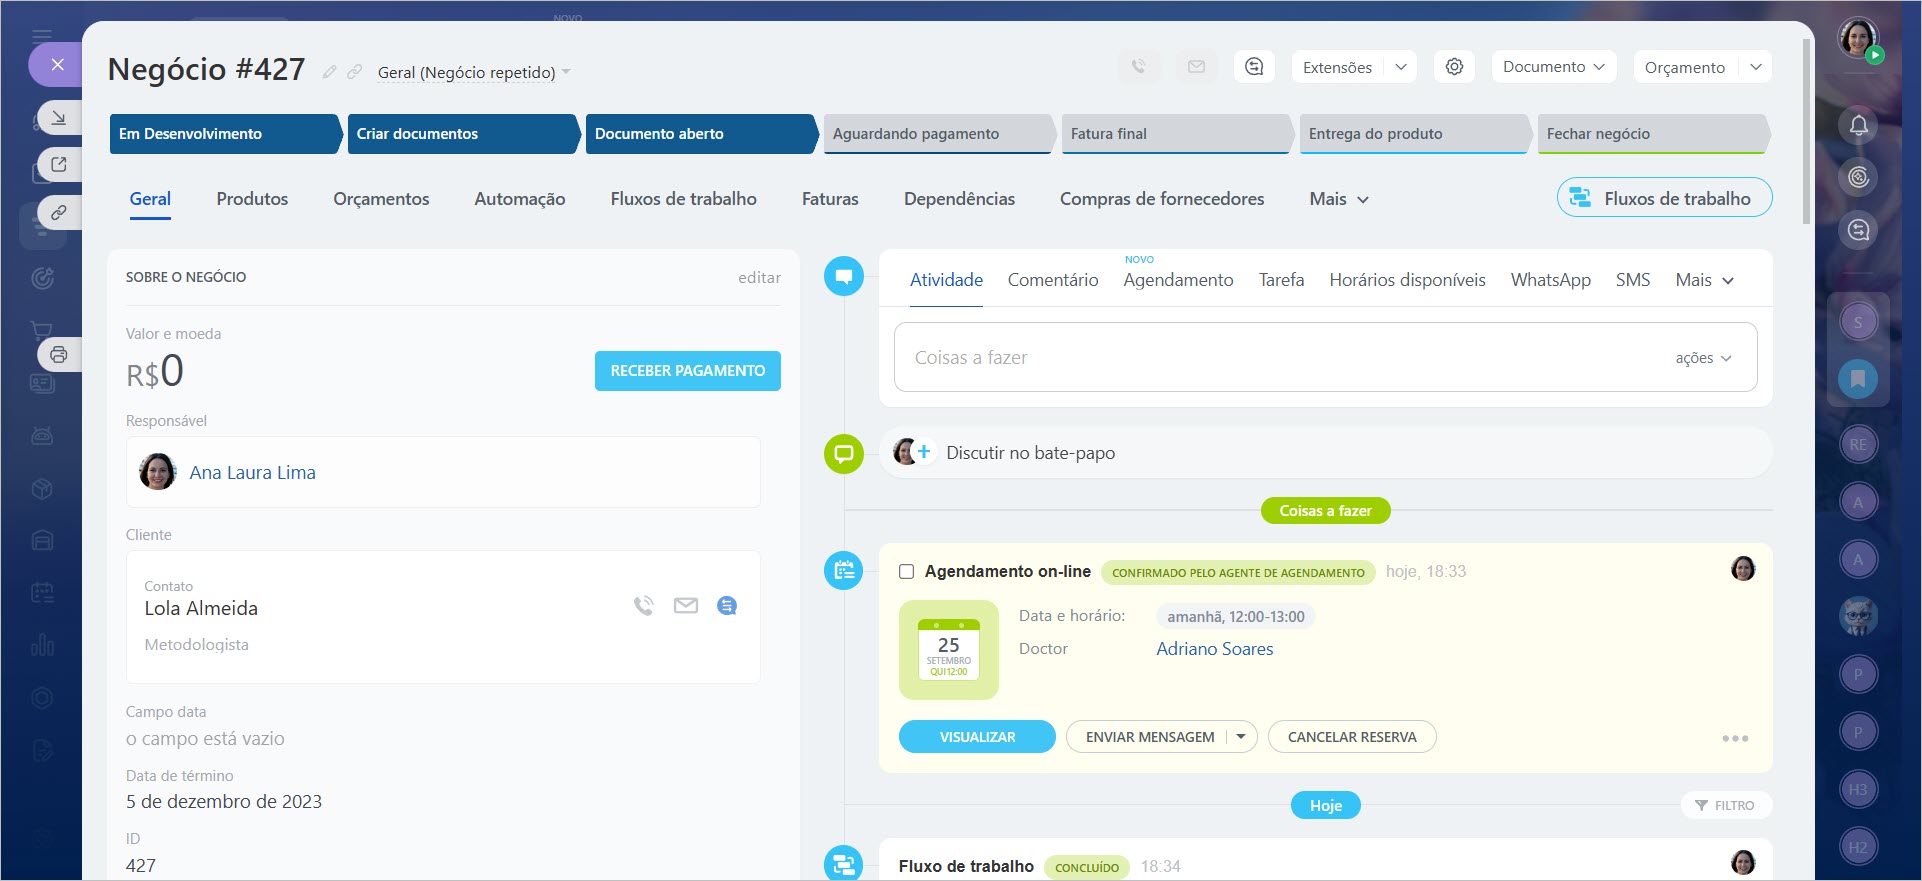Screen dimensions: 1922x881
Task: Check the Agendamento on-line checkbox
Action: 906,572
